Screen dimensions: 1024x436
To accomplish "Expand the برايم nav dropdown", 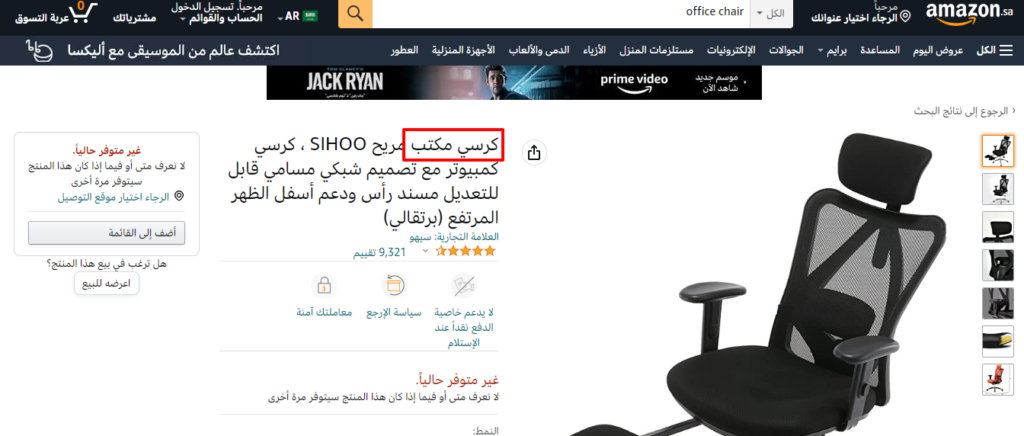I will click(x=832, y=50).
